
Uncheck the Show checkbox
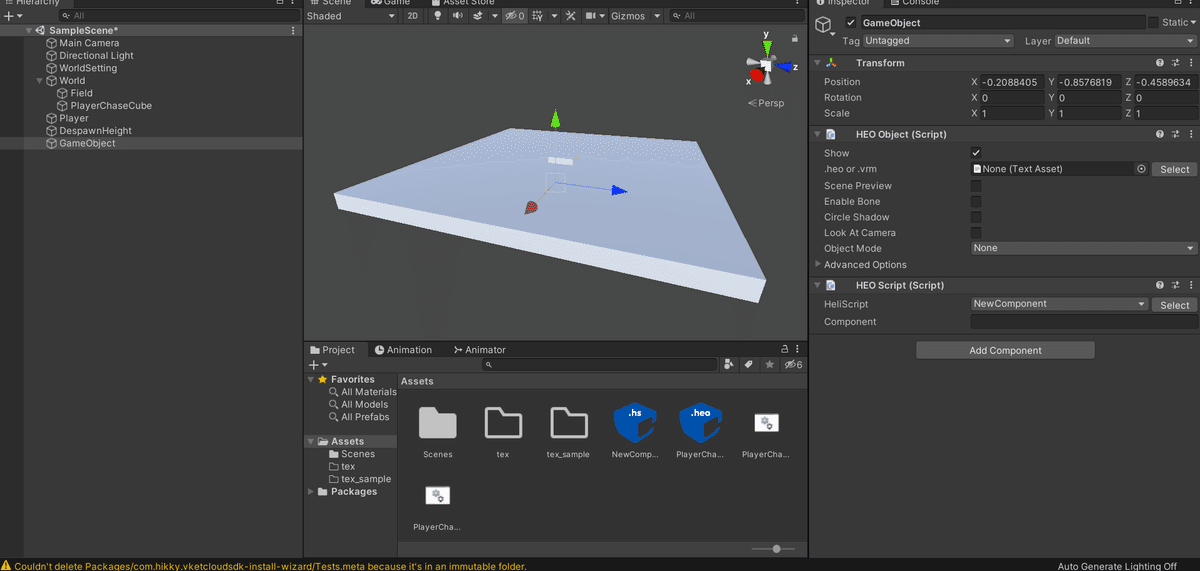tap(976, 153)
